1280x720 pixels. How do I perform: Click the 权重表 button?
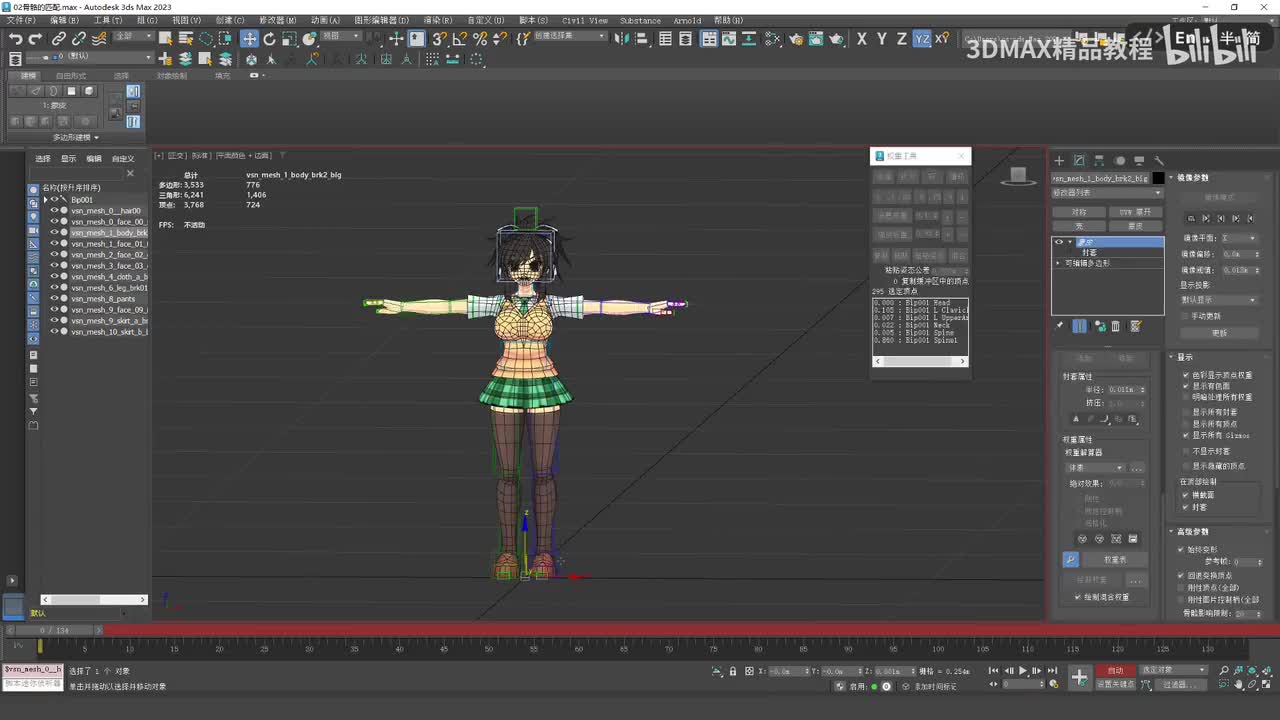(x=1115, y=560)
